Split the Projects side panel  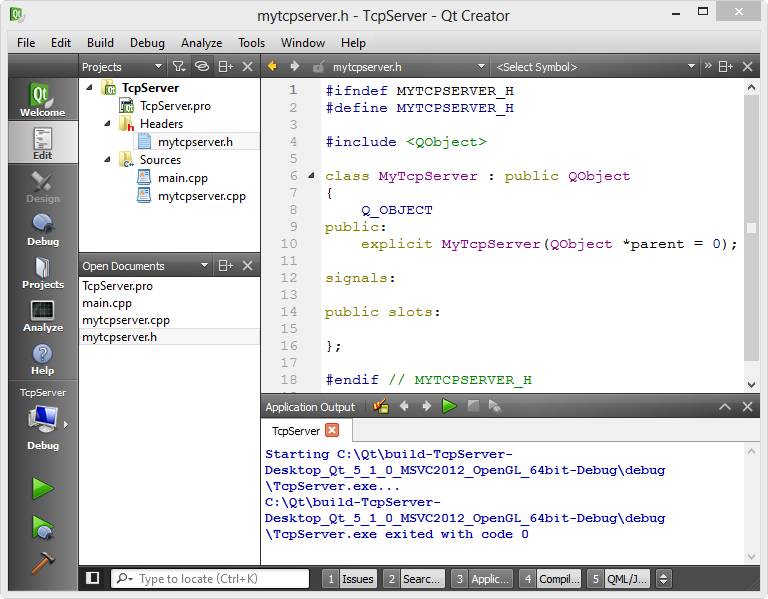(225, 66)
